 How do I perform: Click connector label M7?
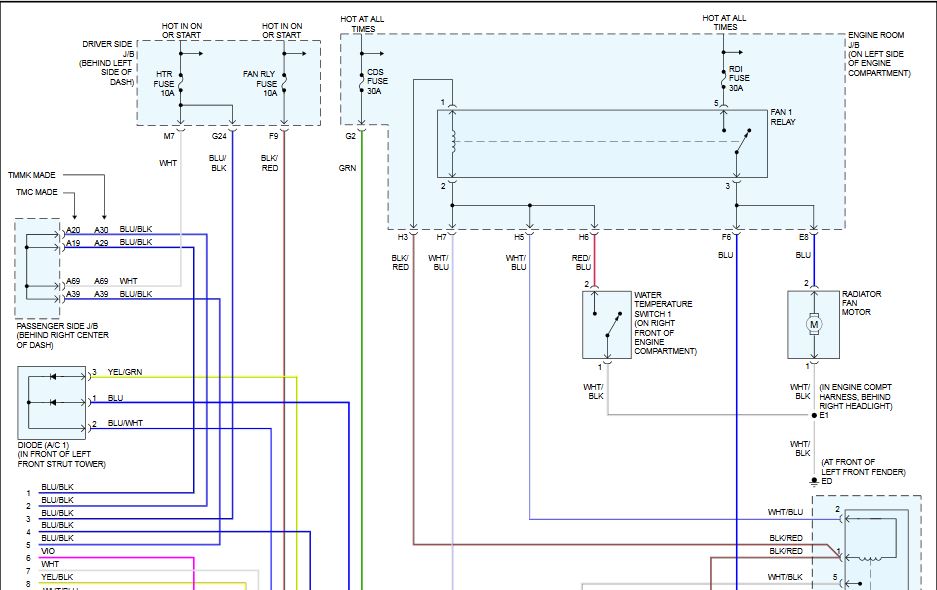[169, 136]
